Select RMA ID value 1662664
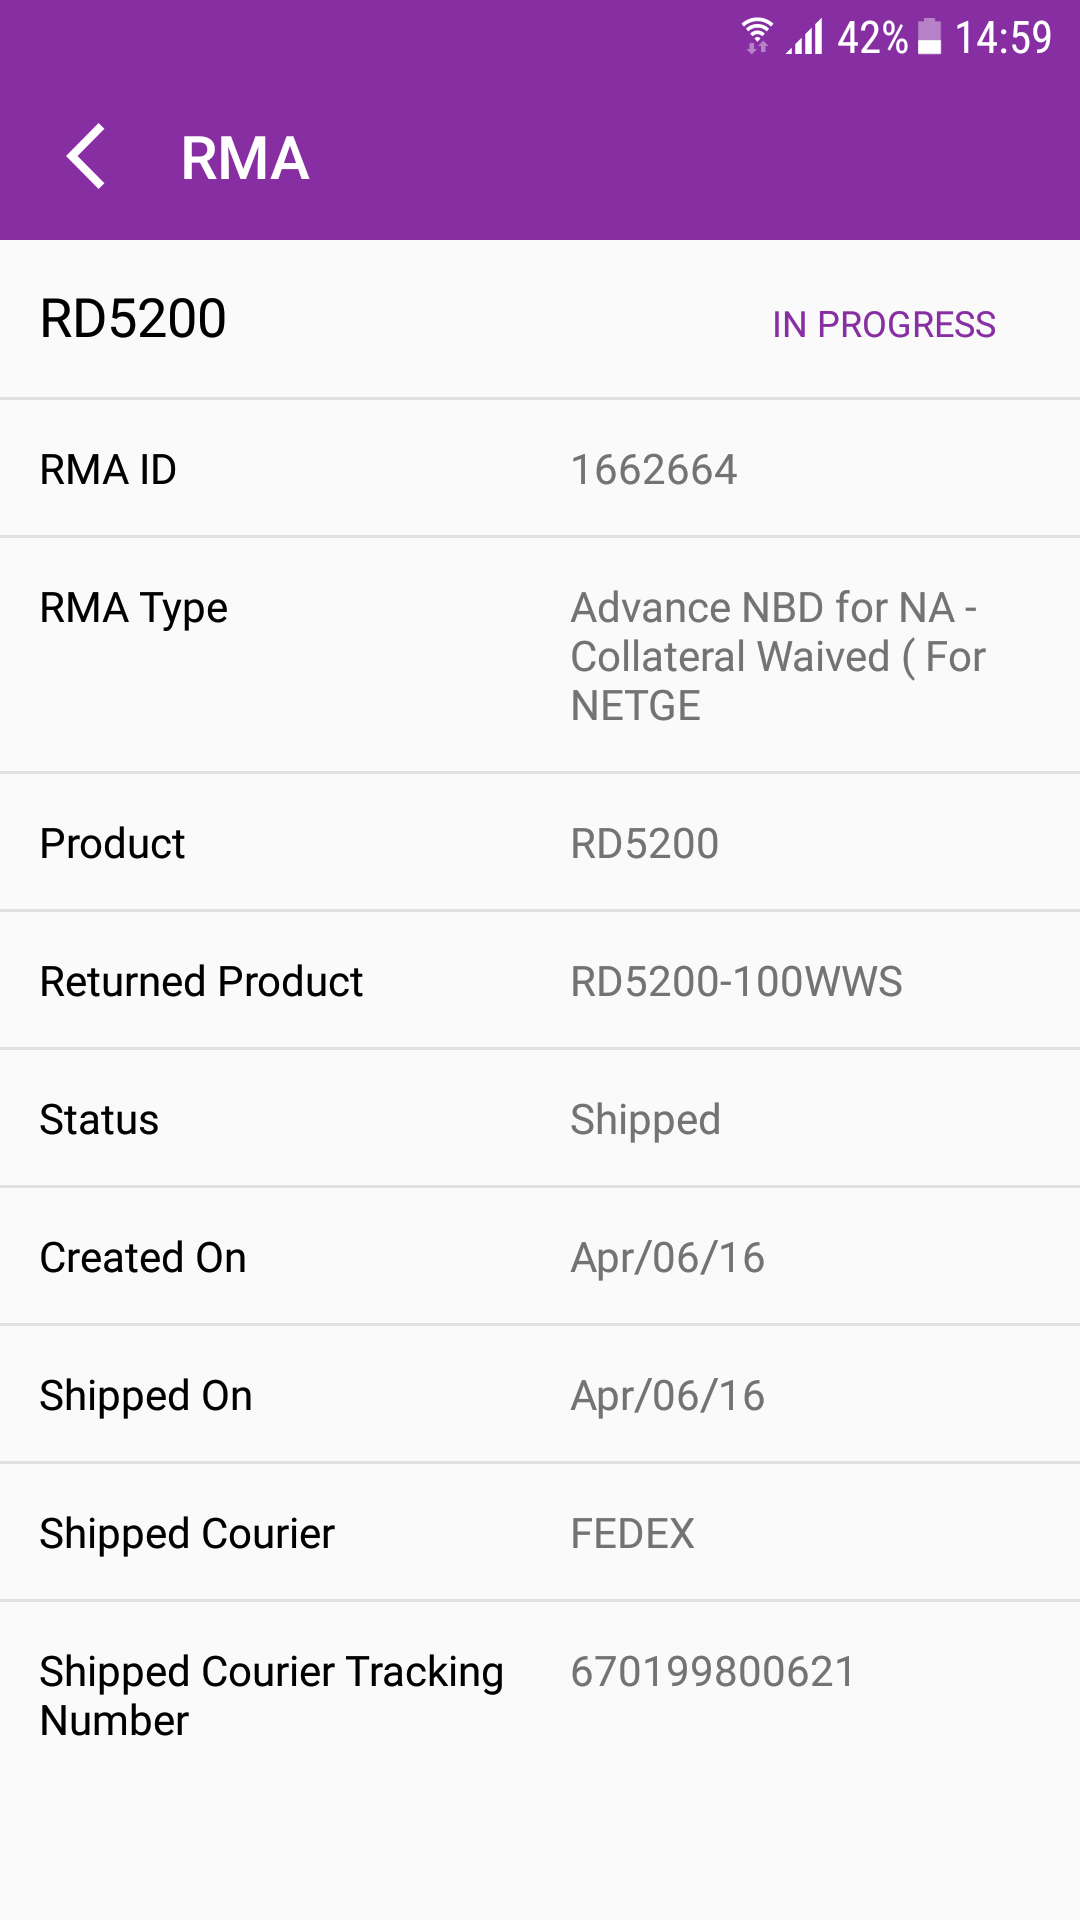The height and width of the screenshot is (1920, 1080). click(654, 470)
